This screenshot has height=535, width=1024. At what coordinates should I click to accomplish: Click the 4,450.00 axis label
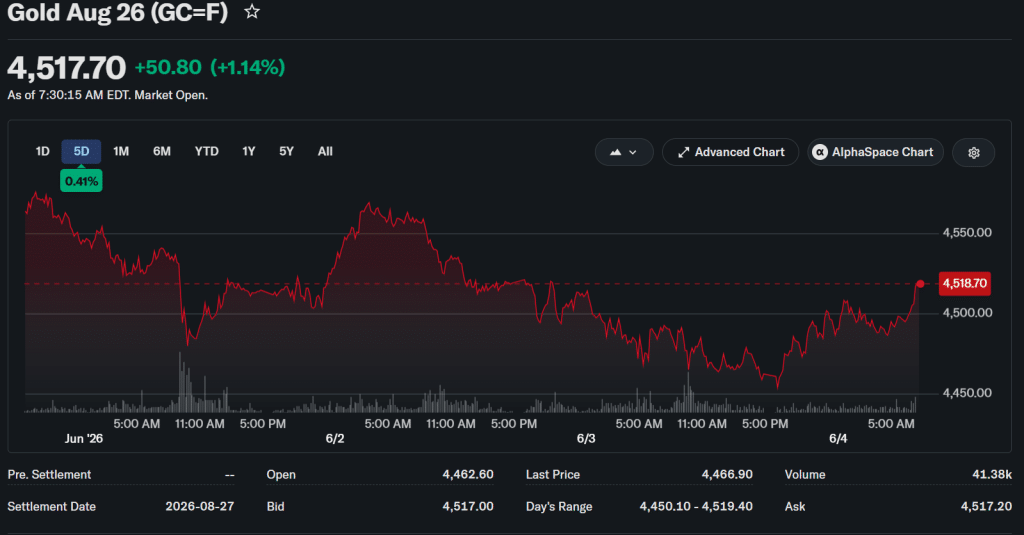point(967,393)
